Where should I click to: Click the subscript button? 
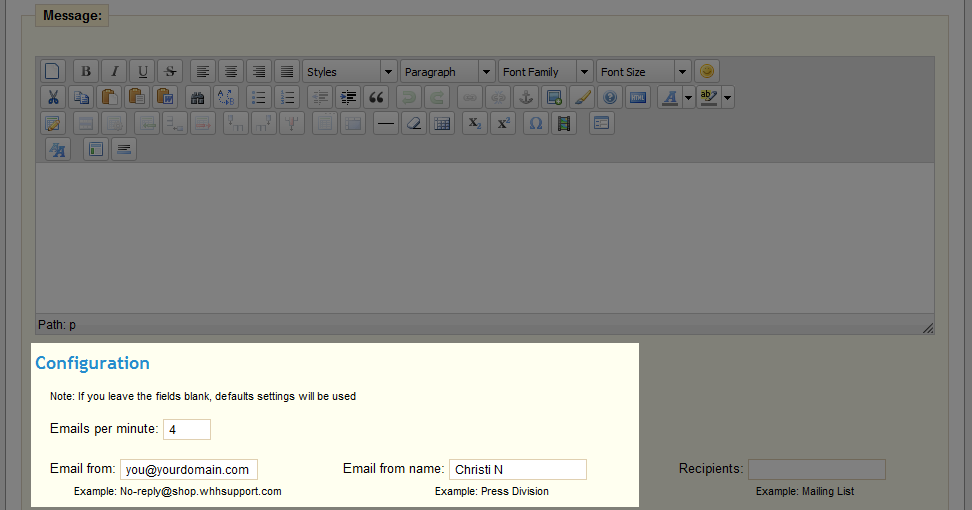pyautogui.click(x=476, y=123)
